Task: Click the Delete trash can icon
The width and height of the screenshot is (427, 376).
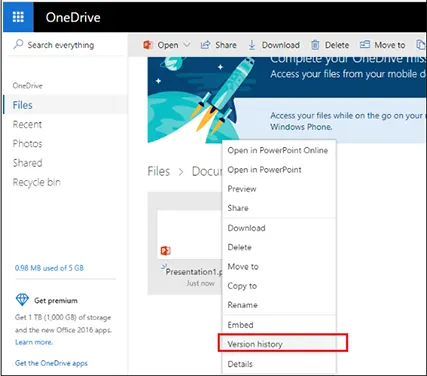Action: coord(315,45)
